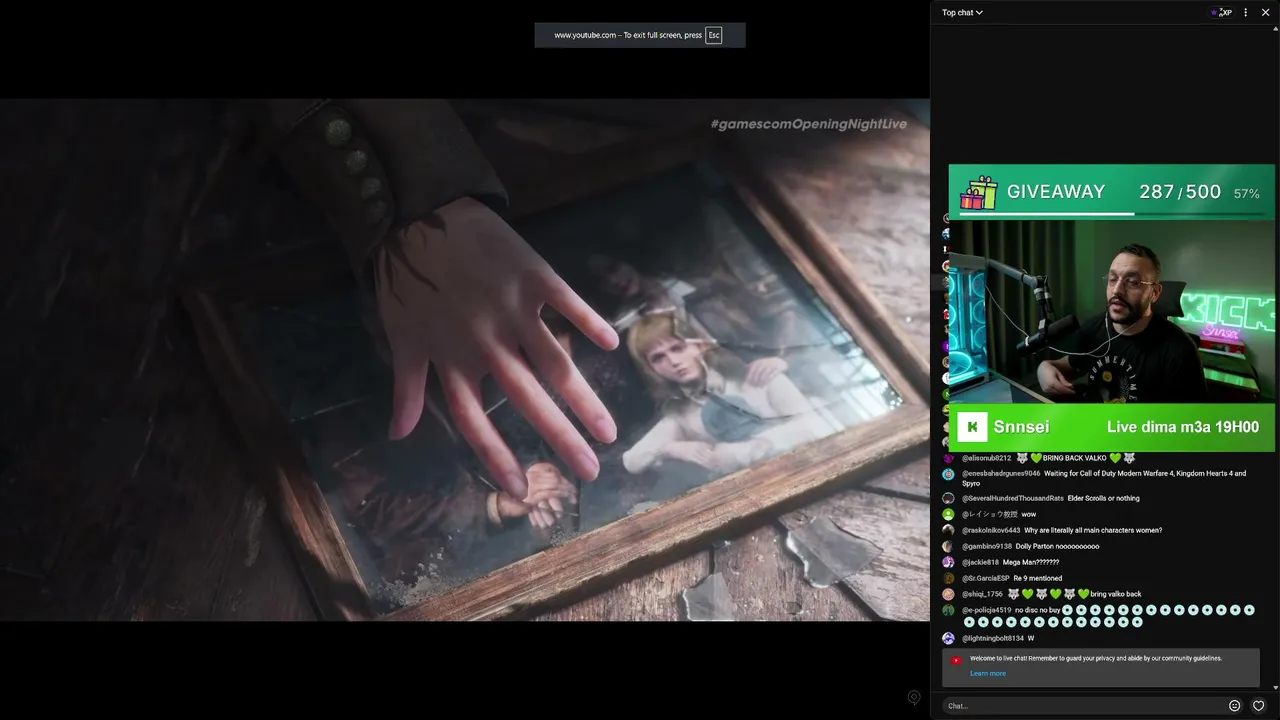The image size is (1280, 720).
Task: Open @alisonub8212's profile avatar
Action: (x=948, y=458)
